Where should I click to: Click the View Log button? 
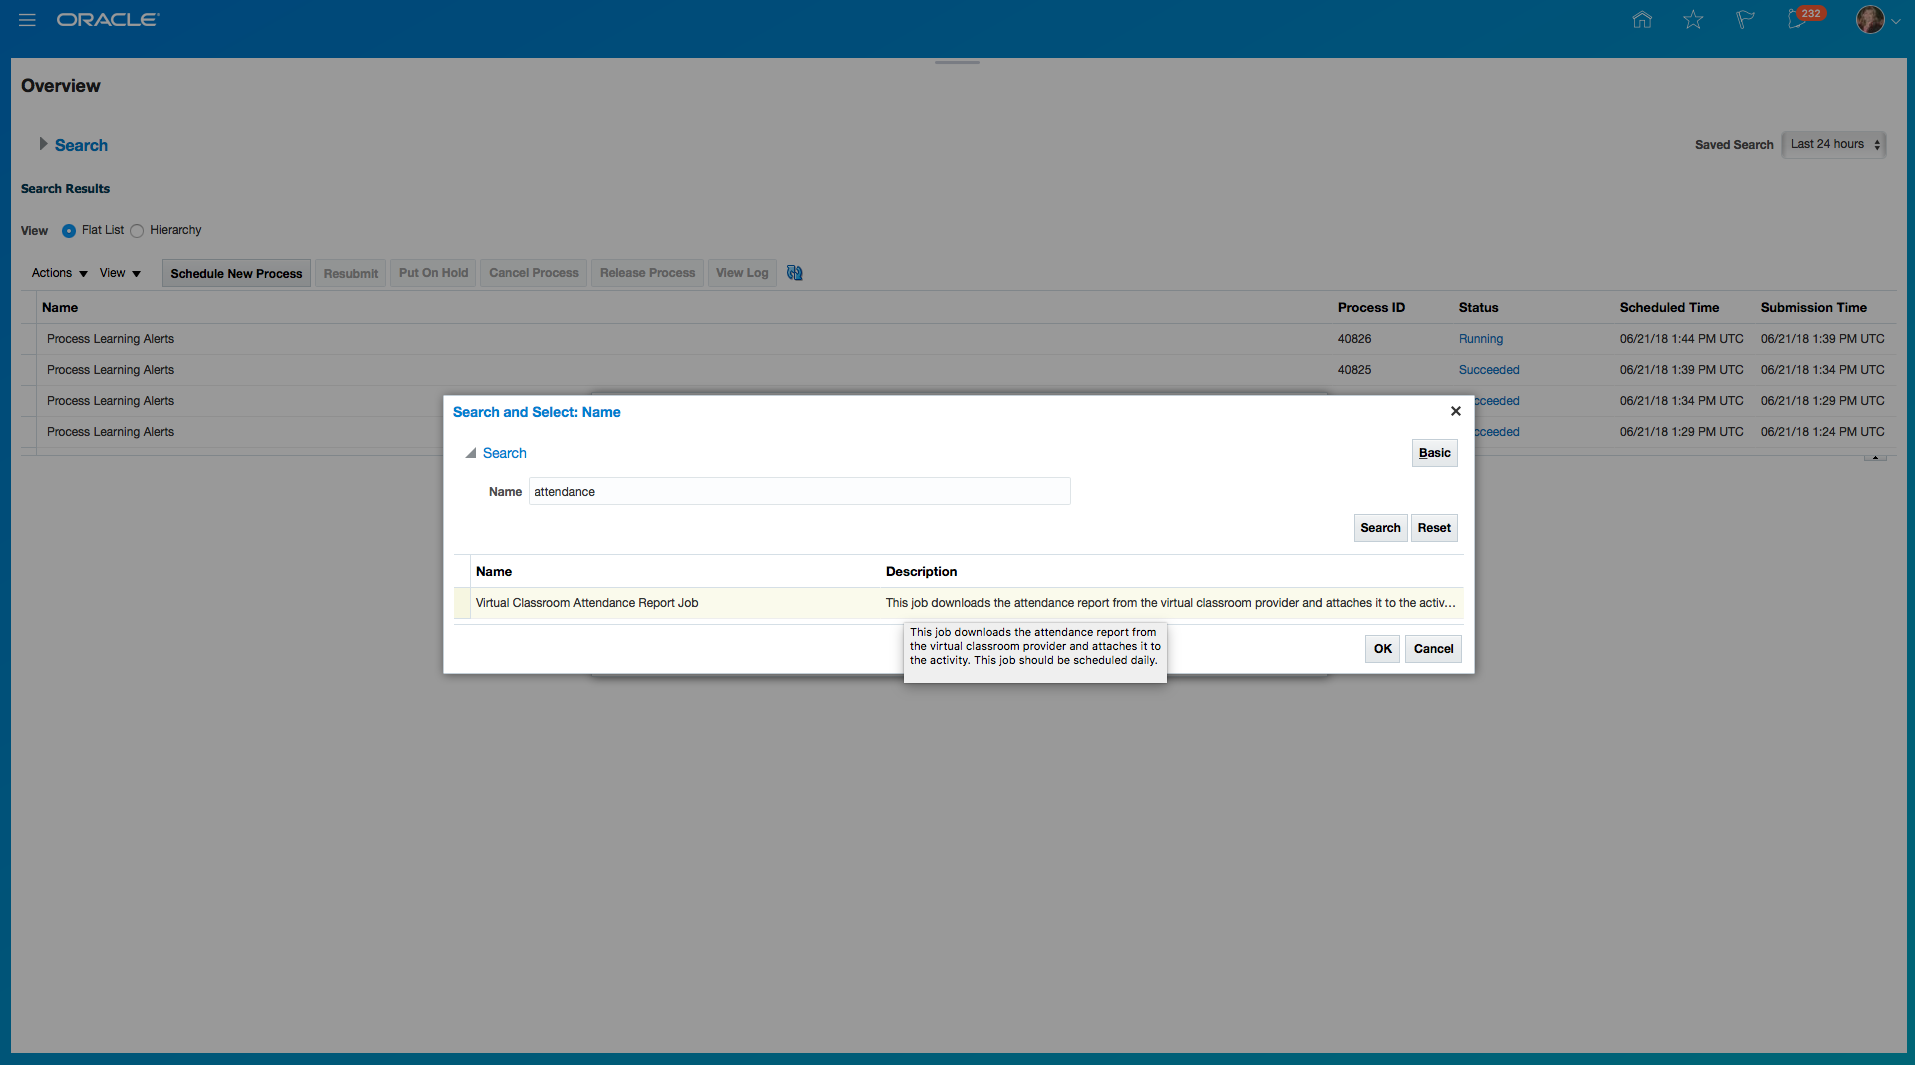742,273
